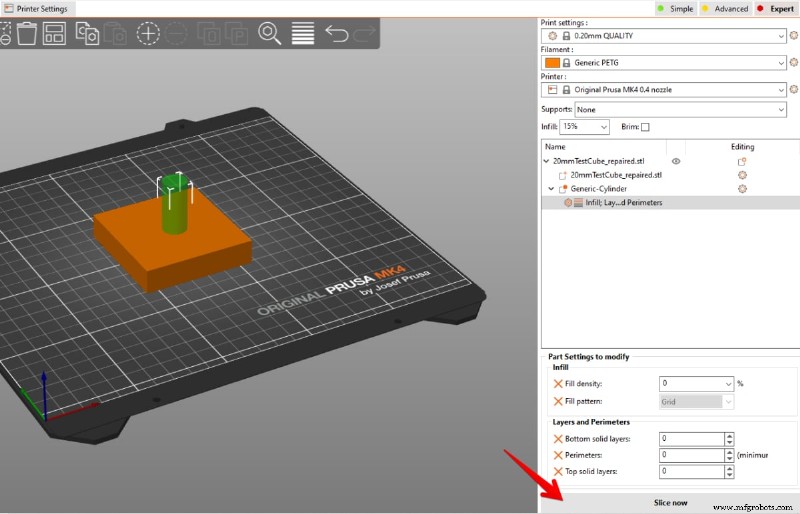Decrease Top solid layers with down arrow

pyautogui.click(x=729, y=475)
